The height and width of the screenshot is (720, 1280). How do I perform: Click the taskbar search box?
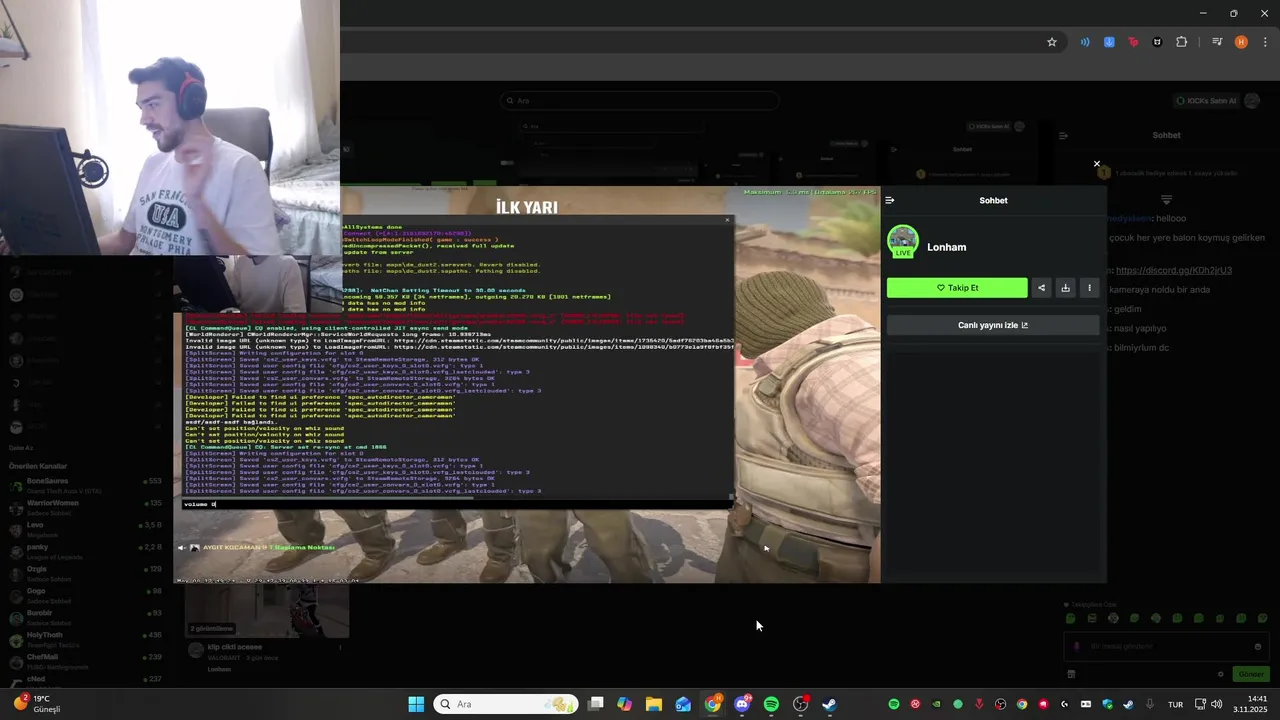pos(507,704)
